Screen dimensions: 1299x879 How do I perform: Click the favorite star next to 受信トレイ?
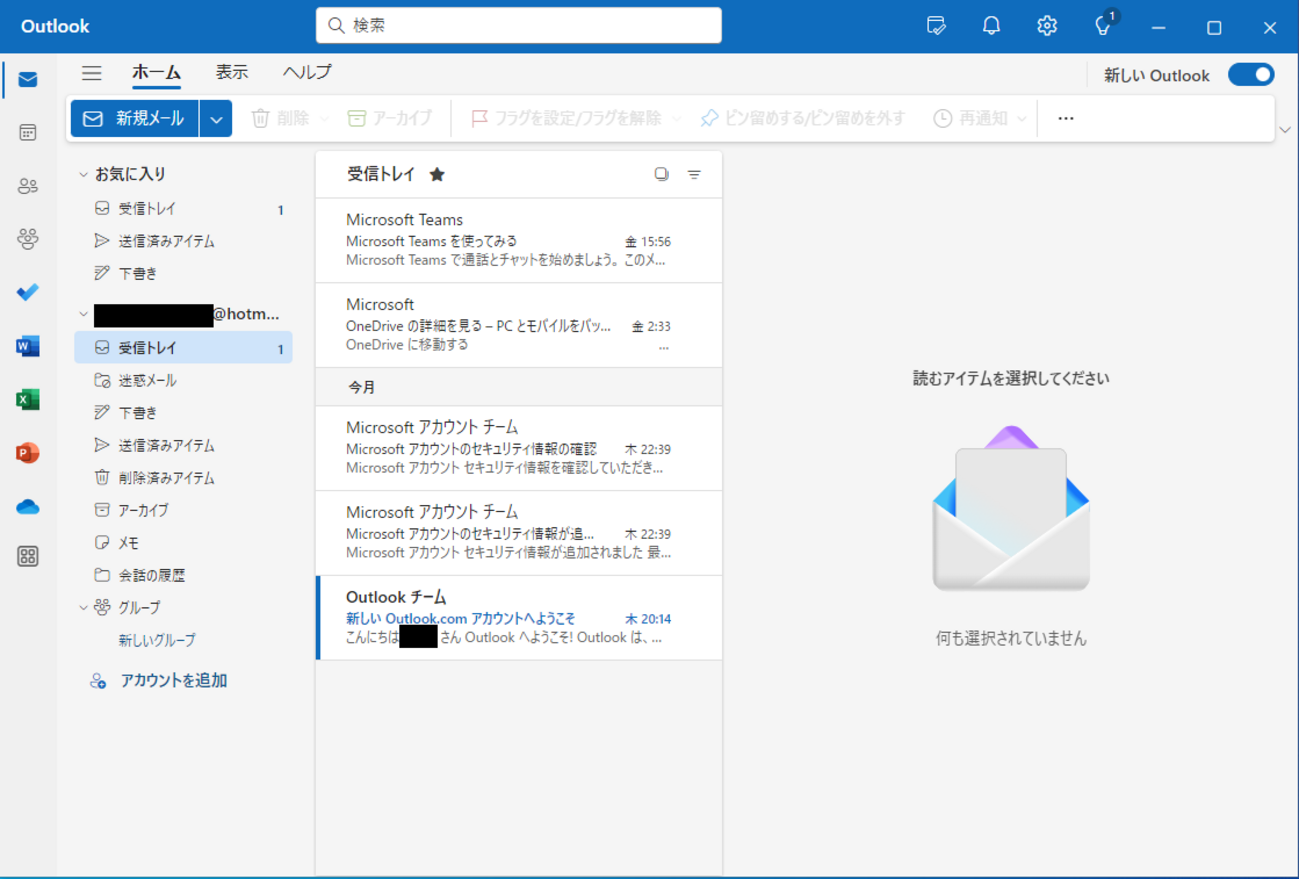pos(437,175)
